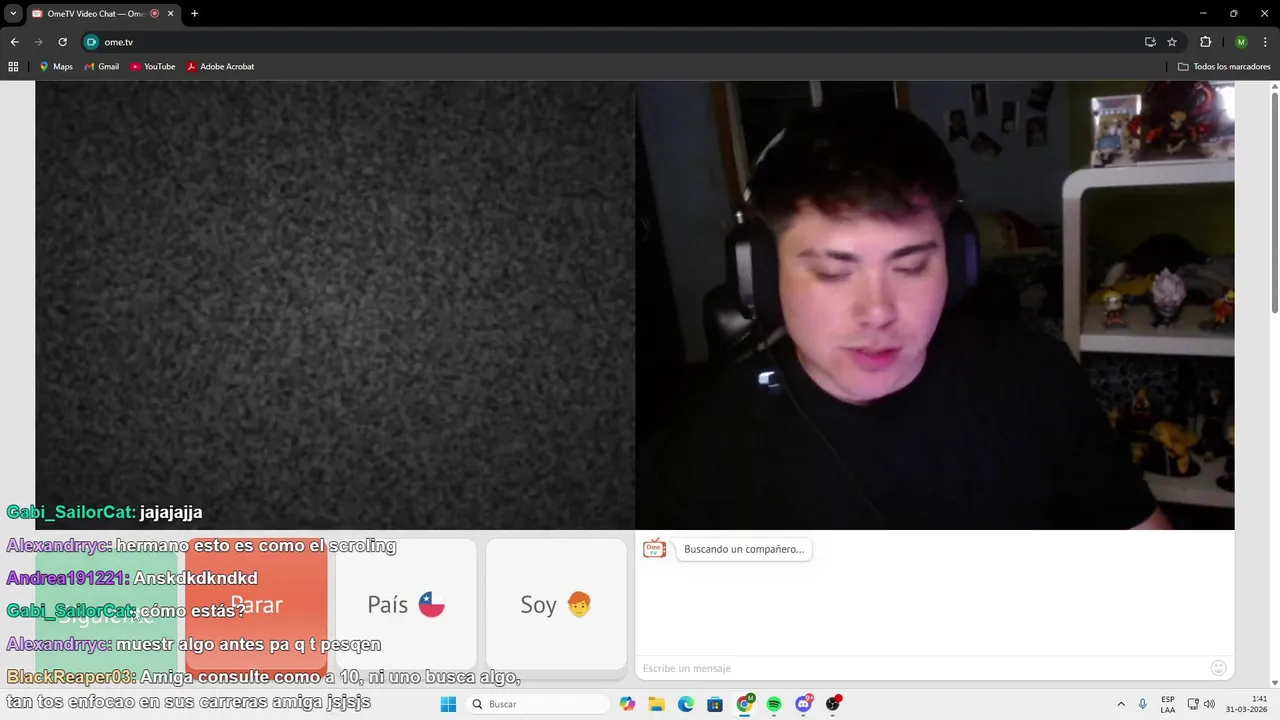Open the Maps bookmark
Screen dimensions: 1280x720
56,66
